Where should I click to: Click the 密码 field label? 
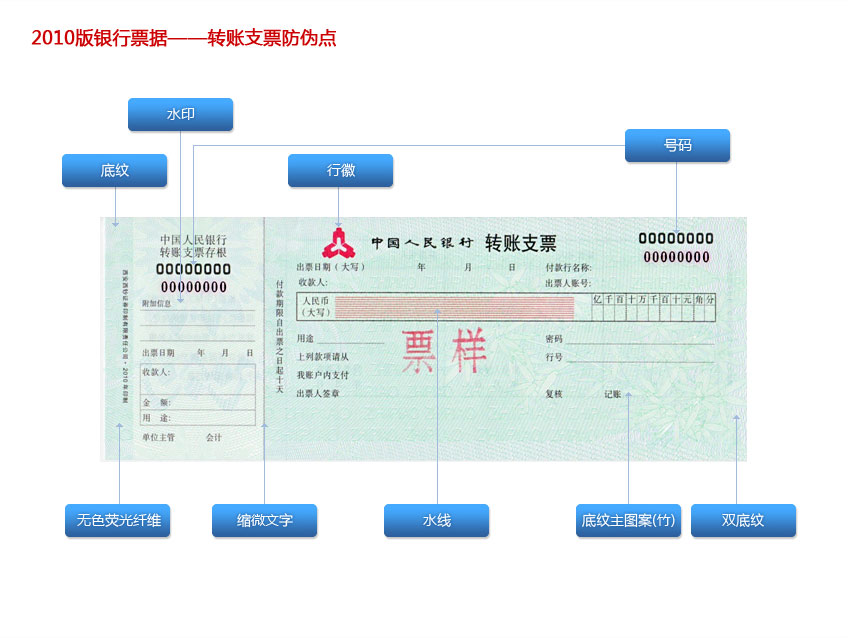(554, 339)
